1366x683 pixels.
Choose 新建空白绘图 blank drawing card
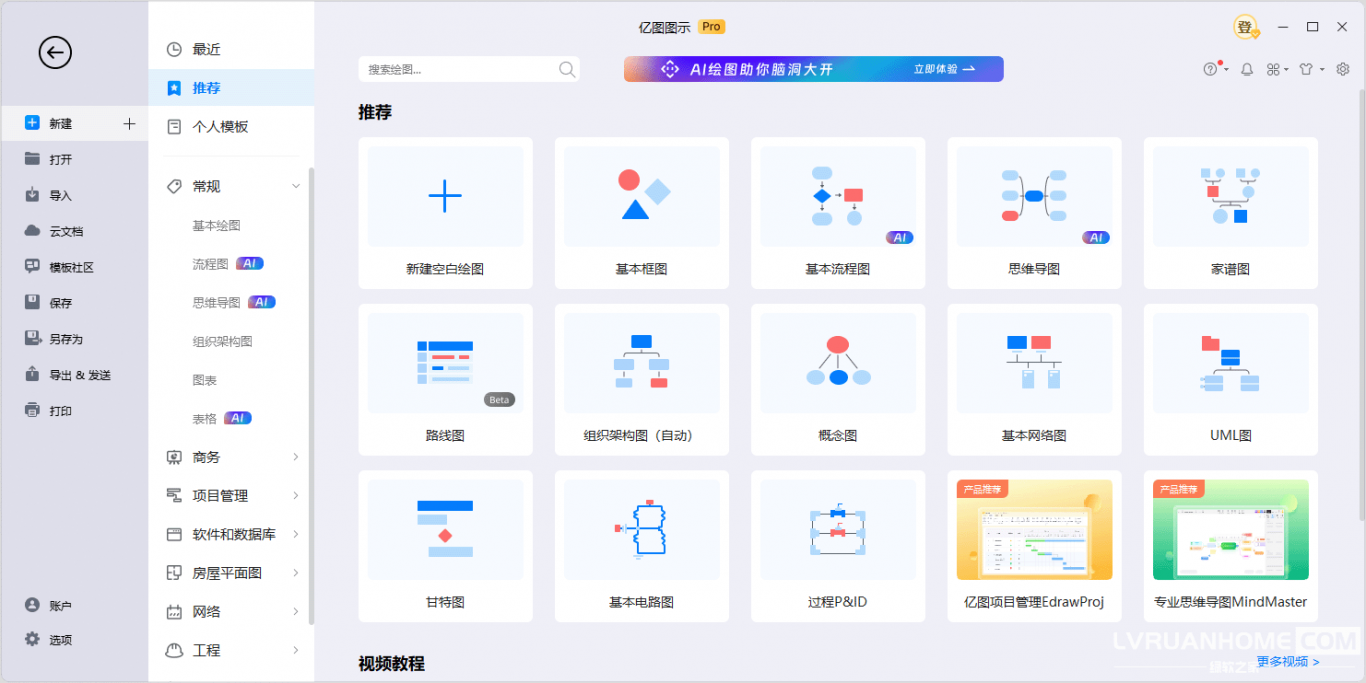(445, 213)
